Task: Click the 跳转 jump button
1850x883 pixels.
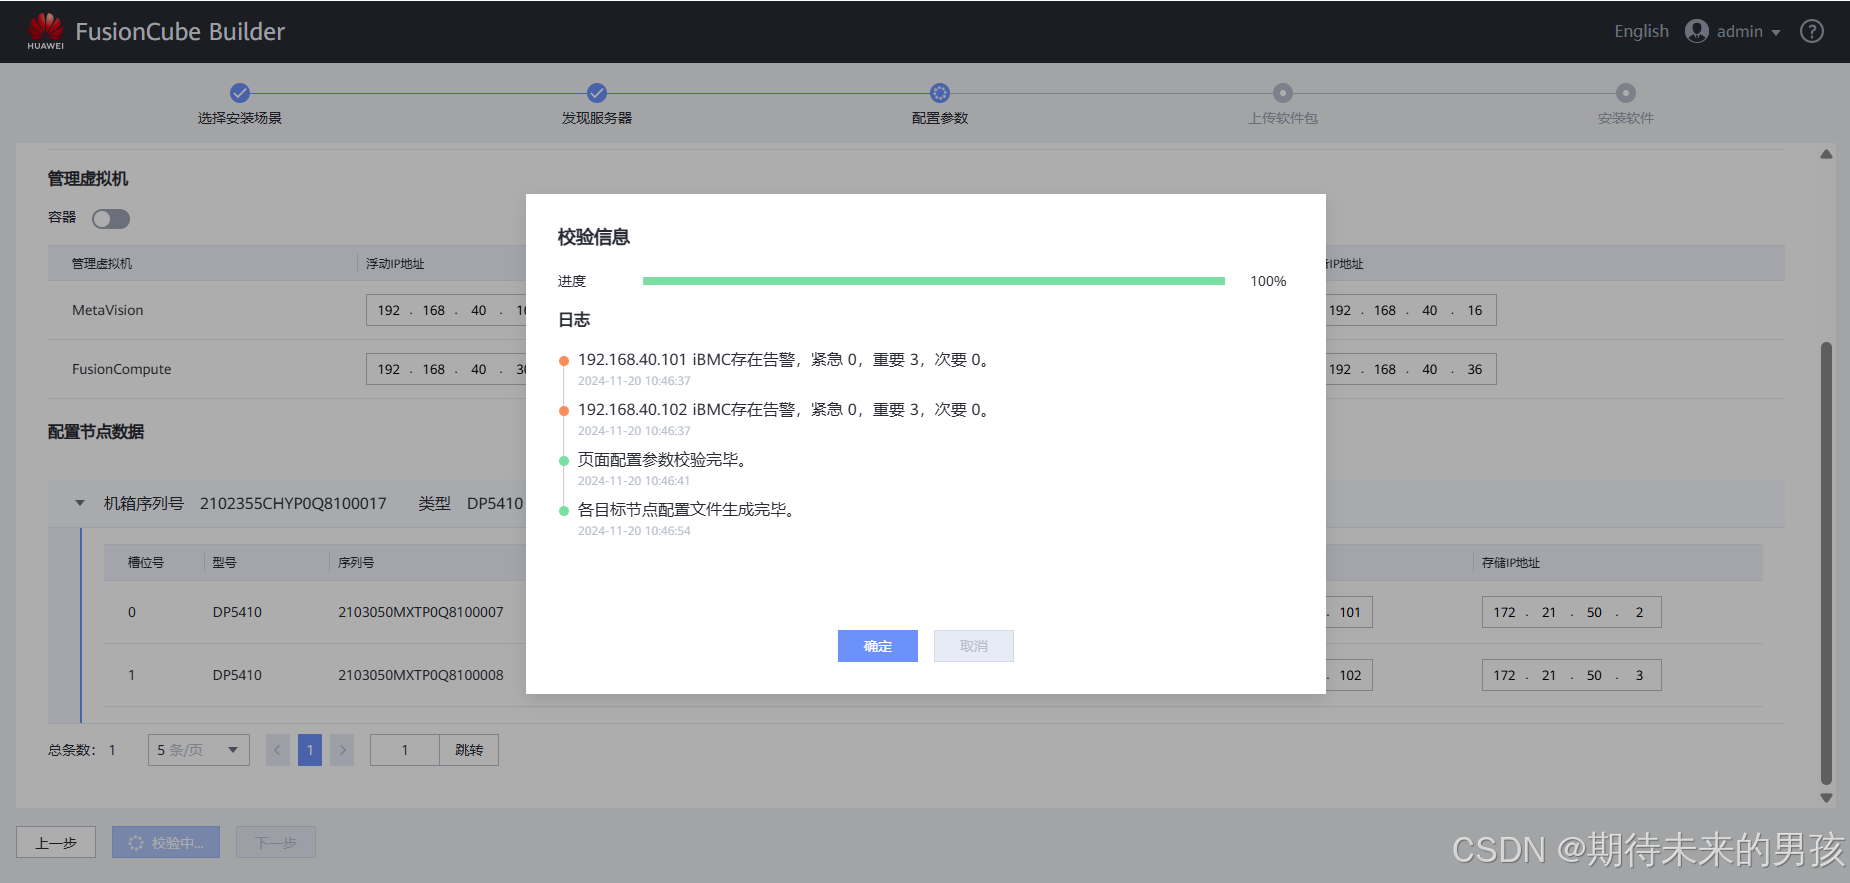Action: 469,750
